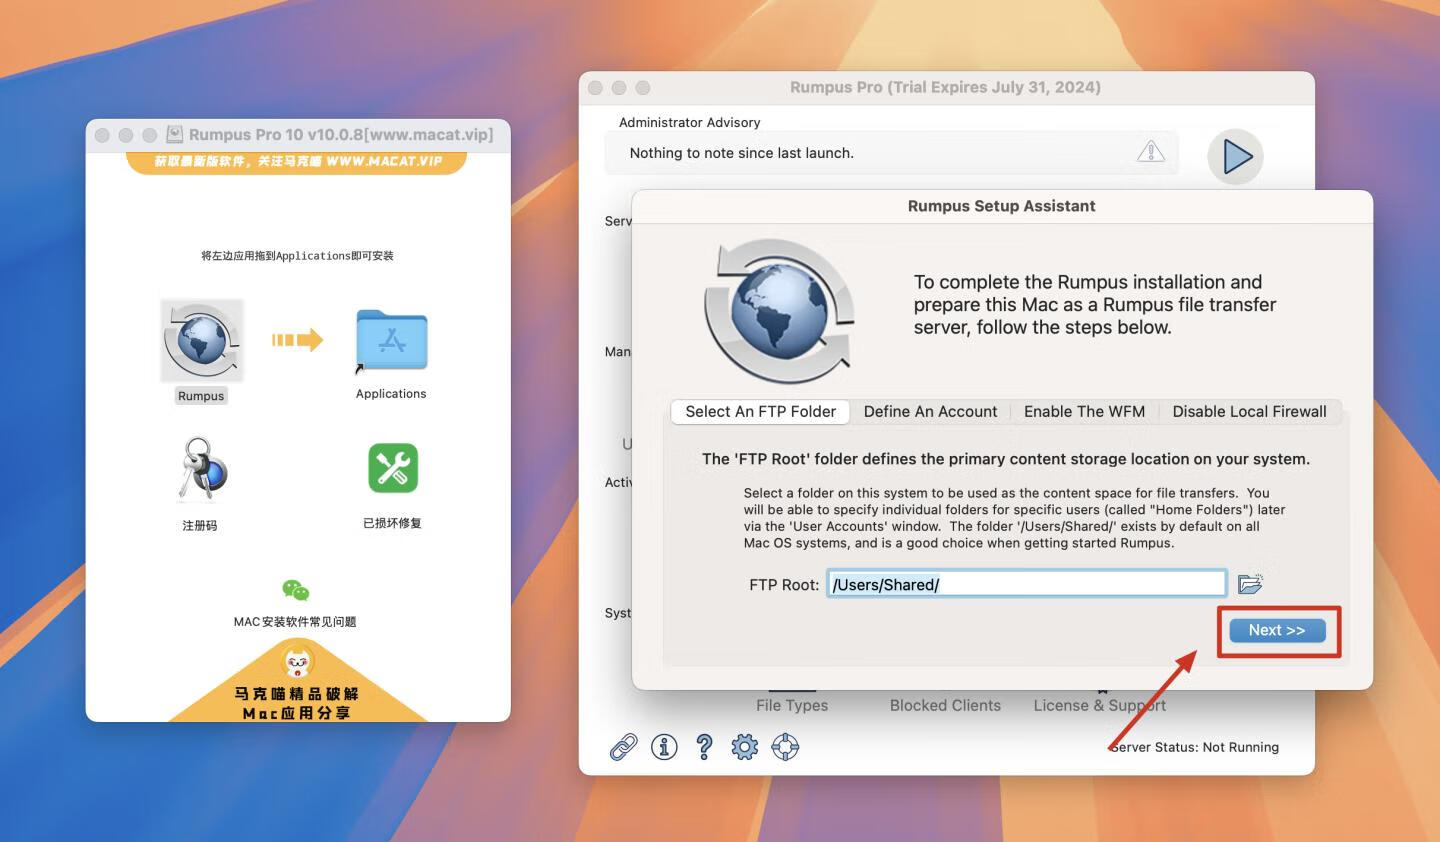This screenshot has height=842, width=1440.
Task: Click the cat mascot logo in installer window
Action: click(x=298, y=662)
